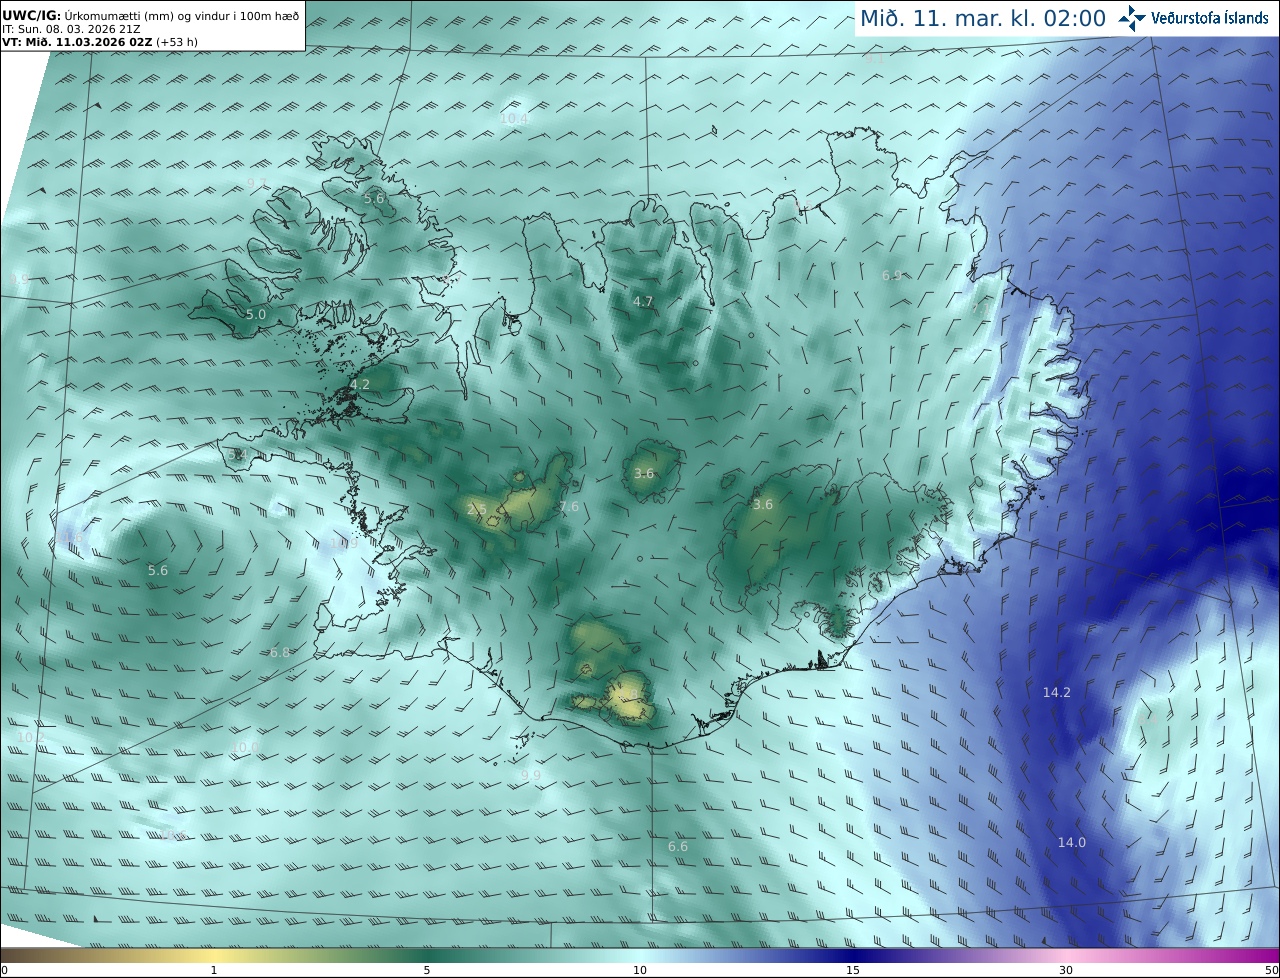This screenshot has width=1280, height=978.
Task: Click the 4.2 value on the map
Action: (x=360, y=384)
